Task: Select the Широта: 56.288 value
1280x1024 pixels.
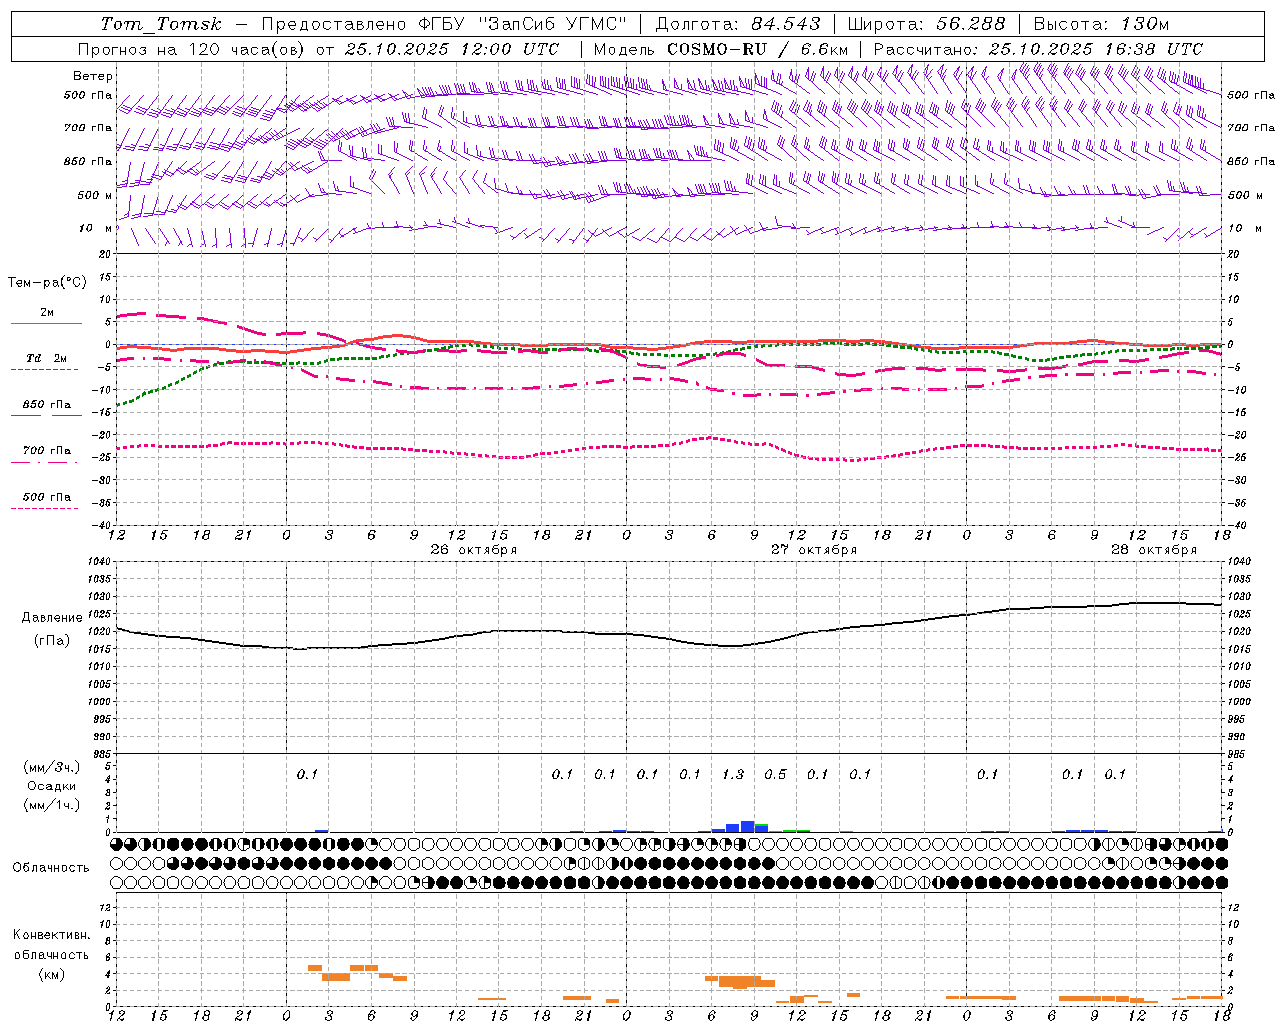Action: click(x=926, y=24)
